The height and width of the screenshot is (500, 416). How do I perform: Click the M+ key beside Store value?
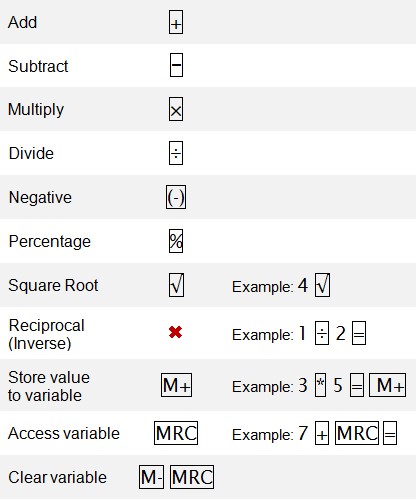[176, 385]
